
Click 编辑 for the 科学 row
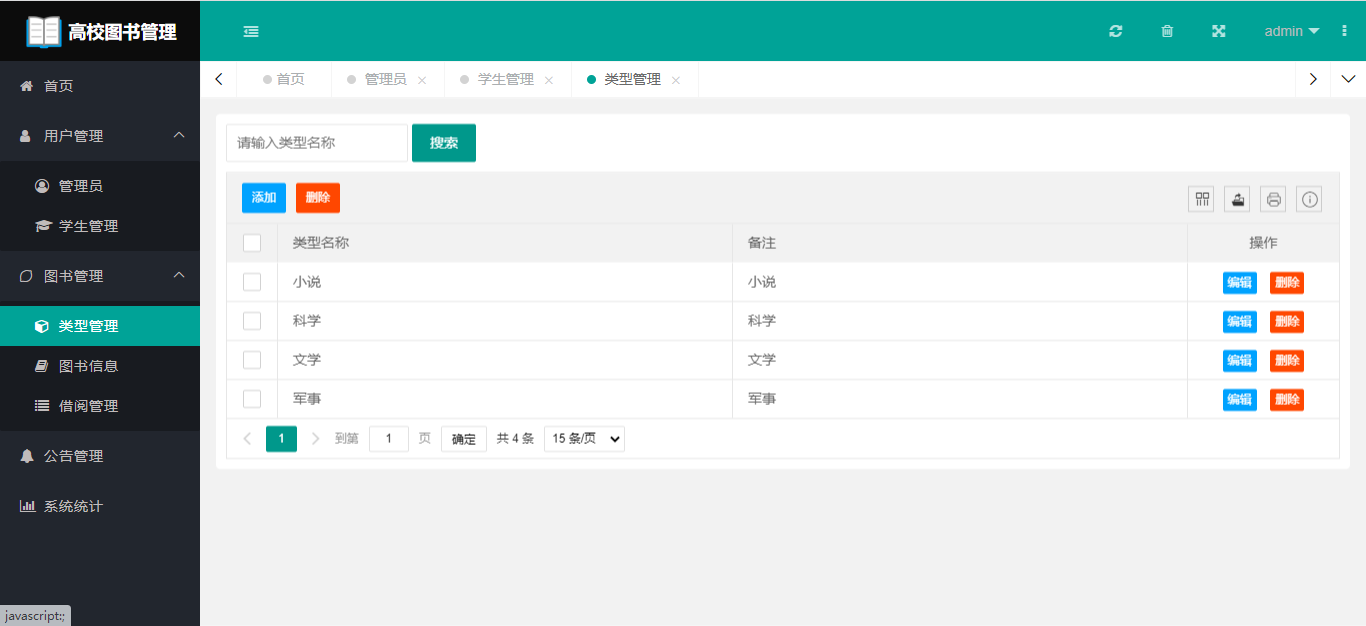(1240, 322)
